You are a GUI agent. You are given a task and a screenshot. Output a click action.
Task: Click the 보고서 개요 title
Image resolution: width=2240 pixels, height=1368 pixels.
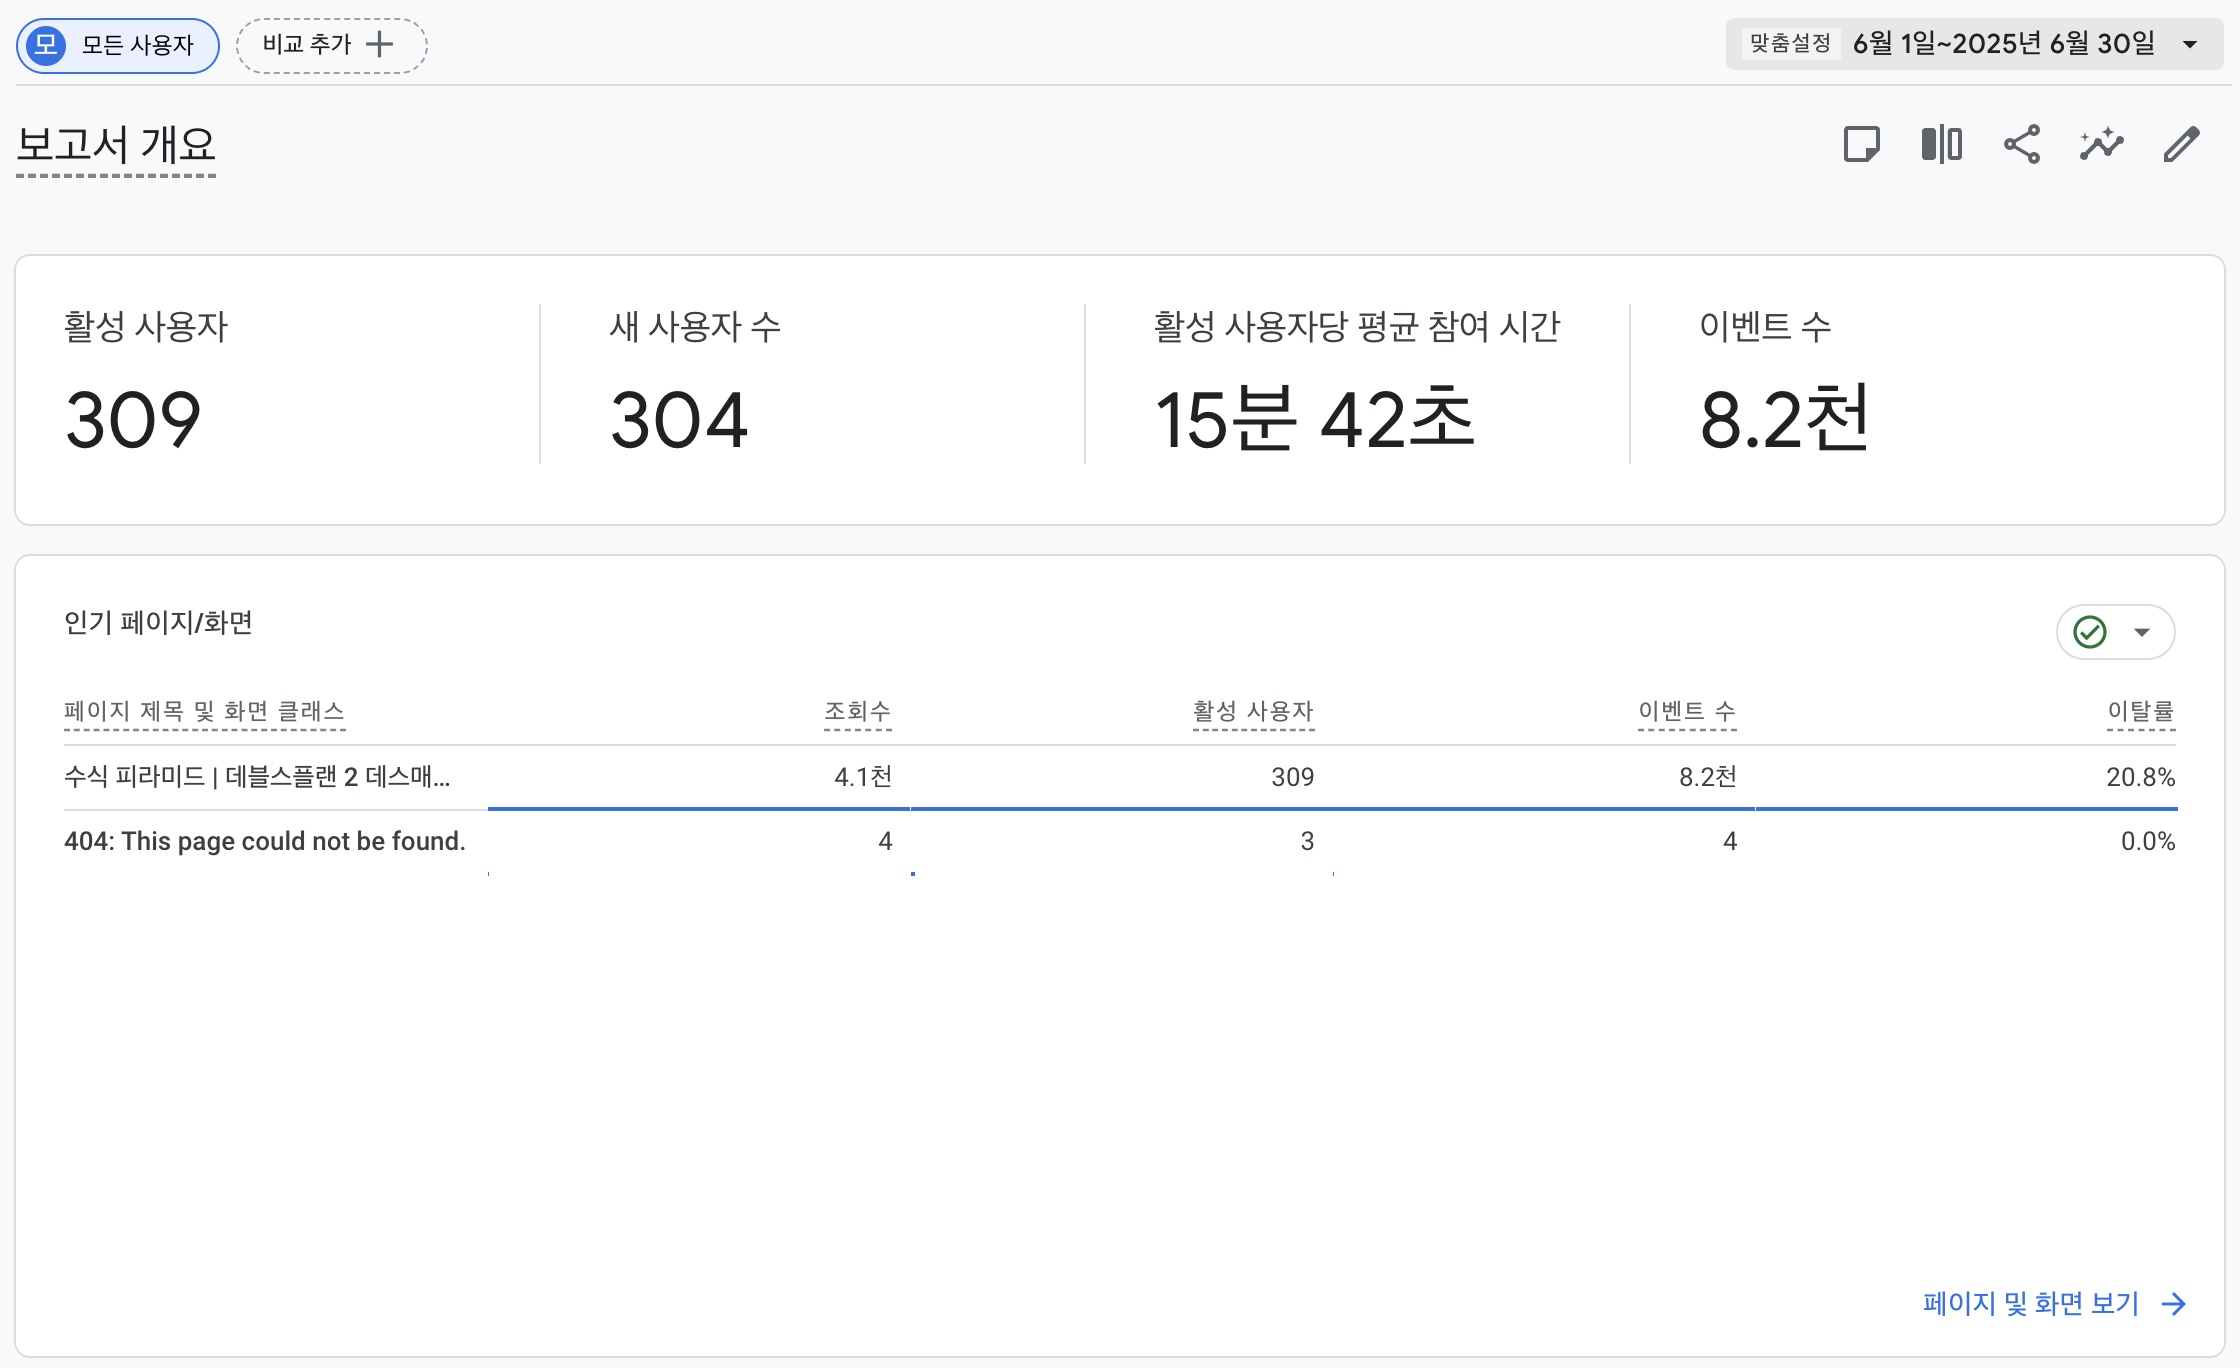click(x=115, y=146)
